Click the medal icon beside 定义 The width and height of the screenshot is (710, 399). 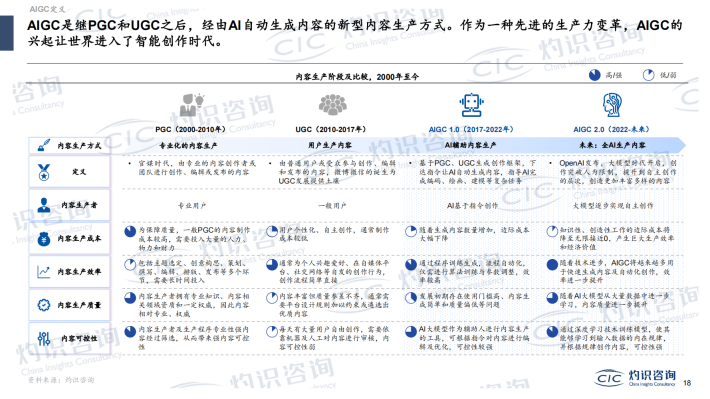coord(44,172)
